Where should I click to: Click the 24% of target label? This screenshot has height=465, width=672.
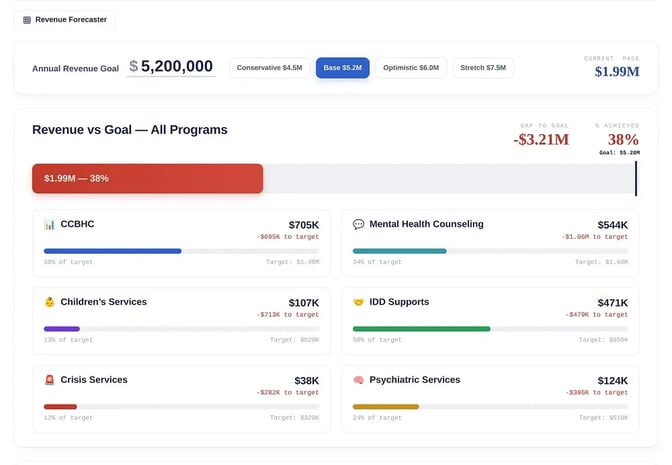click(377, 418)
